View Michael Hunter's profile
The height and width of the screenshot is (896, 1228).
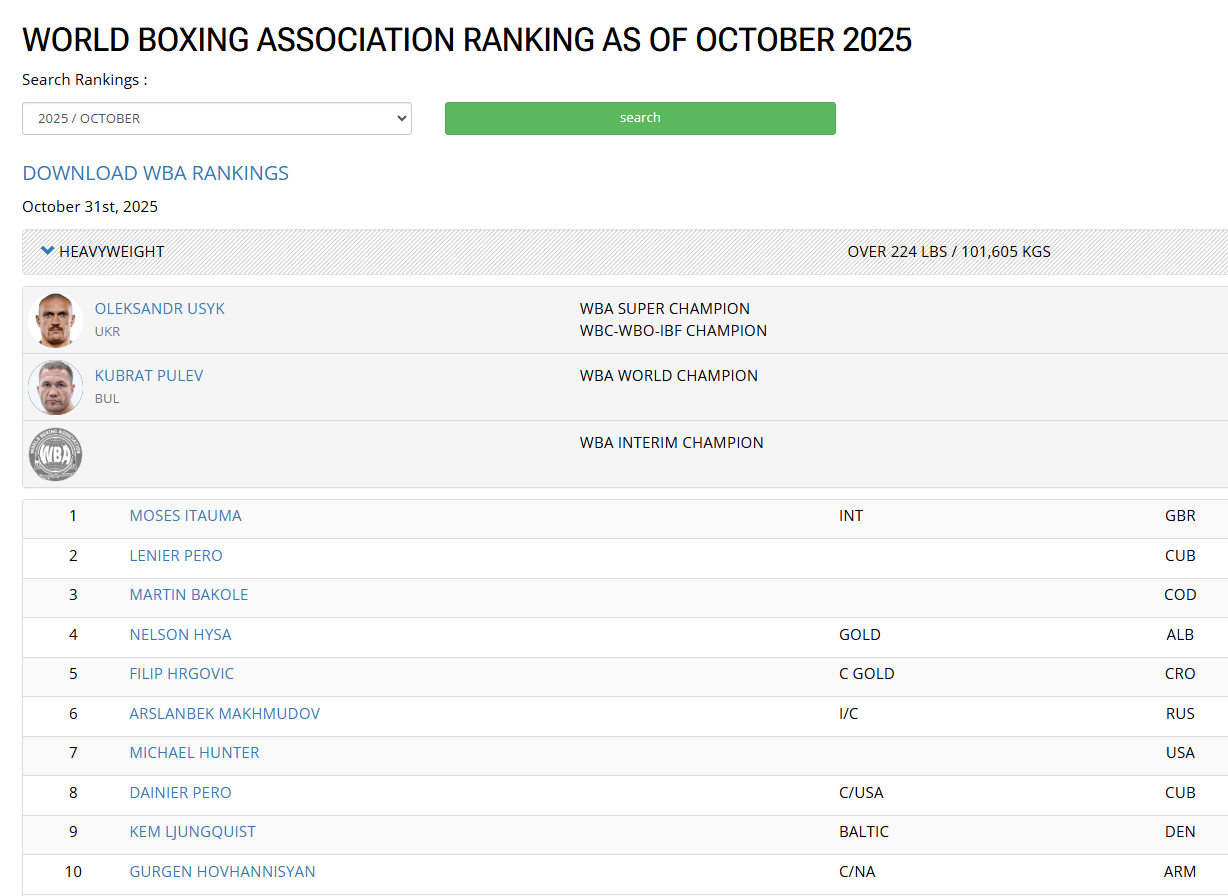(194, 752)
